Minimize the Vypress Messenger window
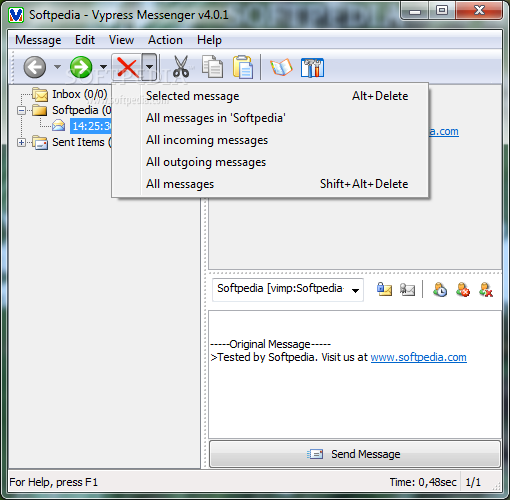 pyautogui.click(x=415, y=11)
